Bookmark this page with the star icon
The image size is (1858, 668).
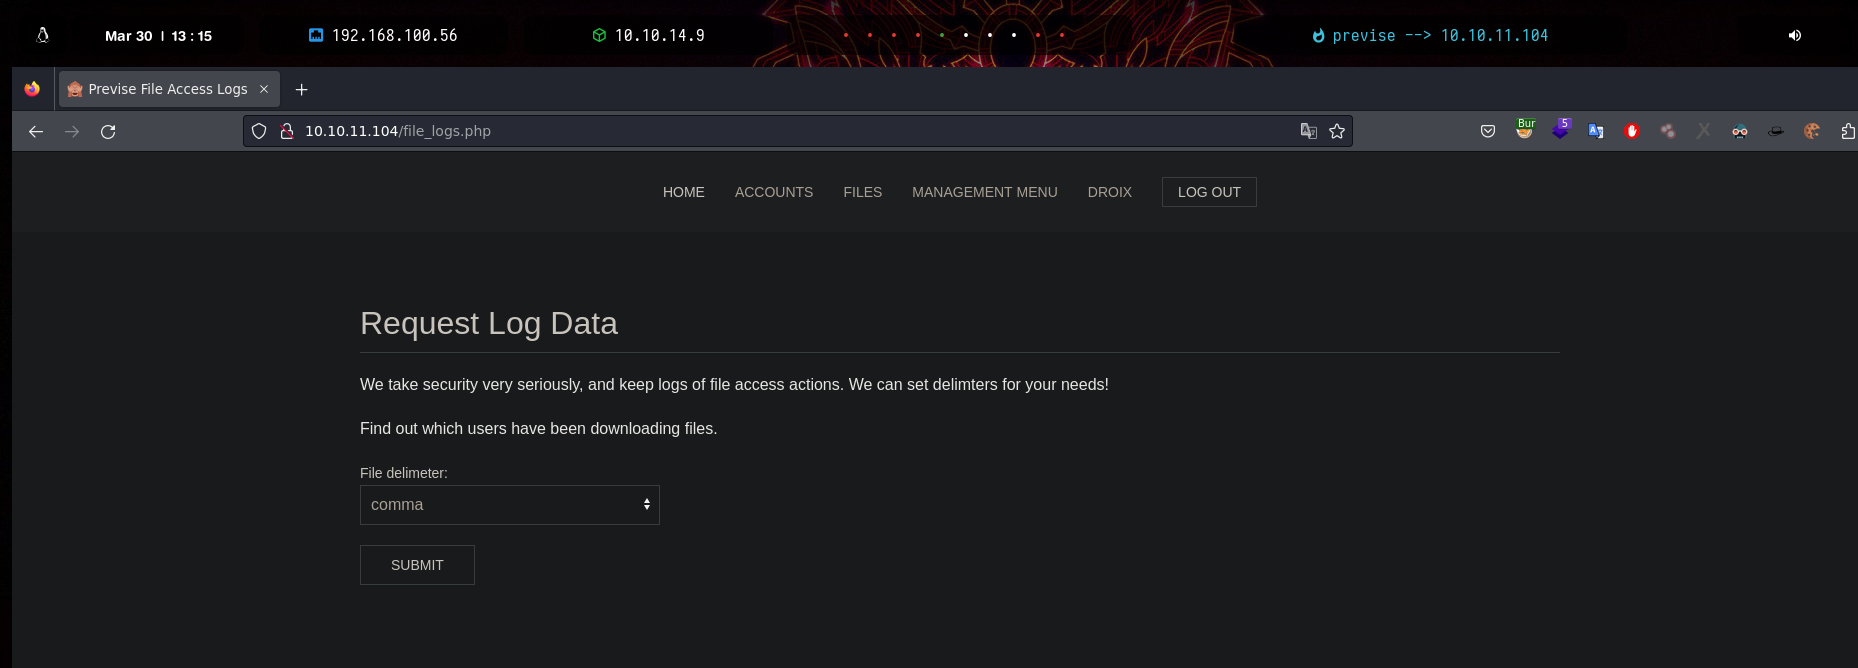(1337, 131)
